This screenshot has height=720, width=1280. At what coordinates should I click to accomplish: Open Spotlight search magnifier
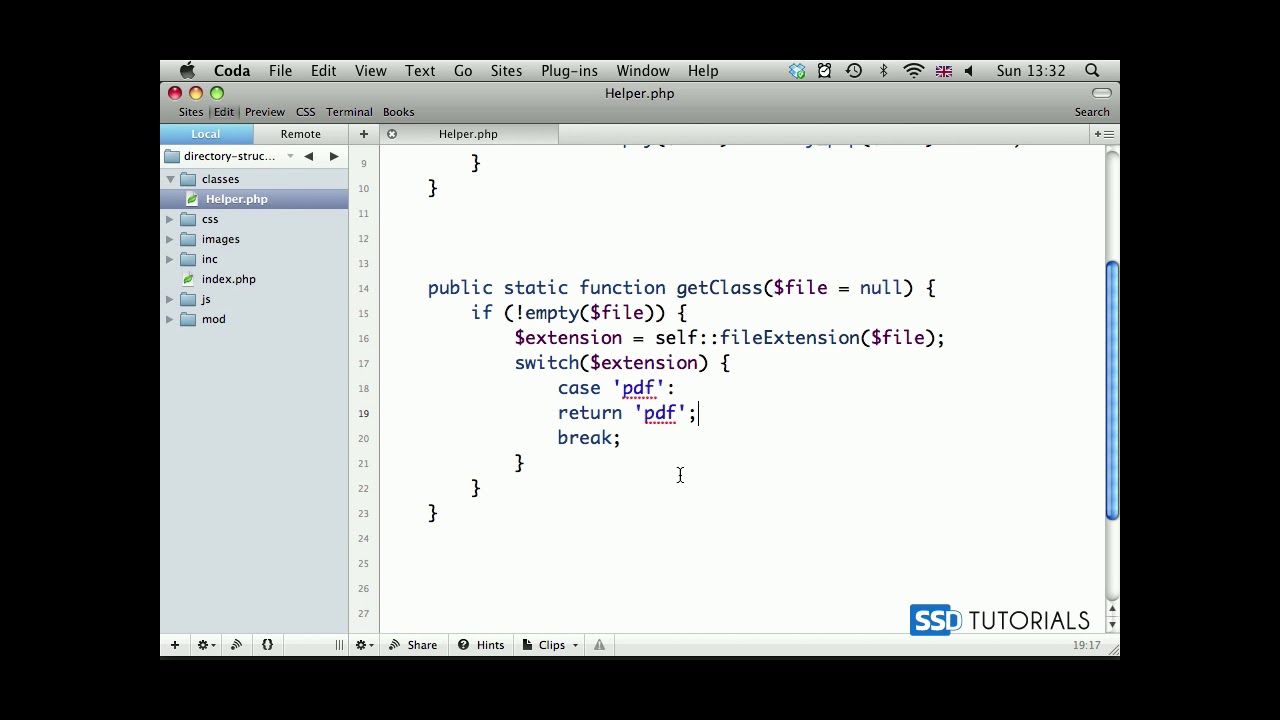tap(1092, 71)
